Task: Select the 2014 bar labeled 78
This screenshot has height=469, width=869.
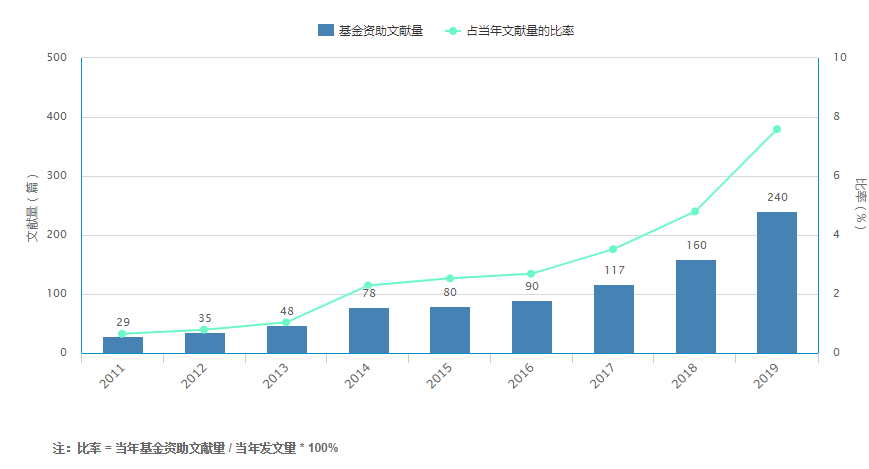Action: tap(369, 330)
